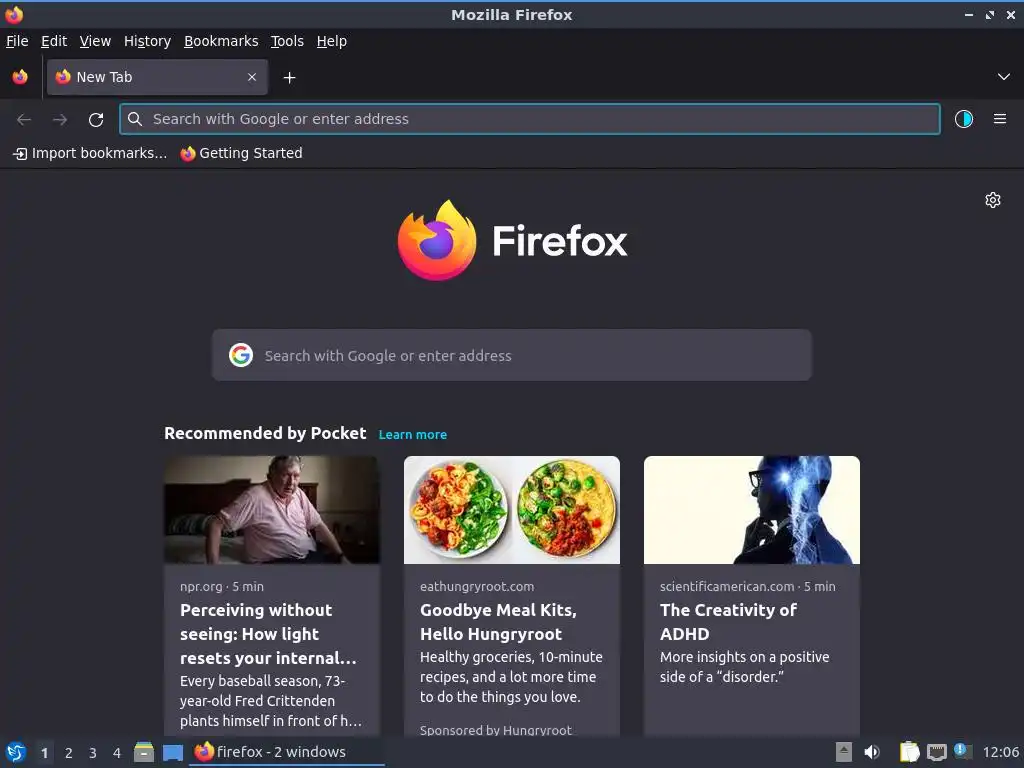Open the ADHD silhouette article thumbnail
The height and width of the screenshot is (768, 1024).
(752, 510)
